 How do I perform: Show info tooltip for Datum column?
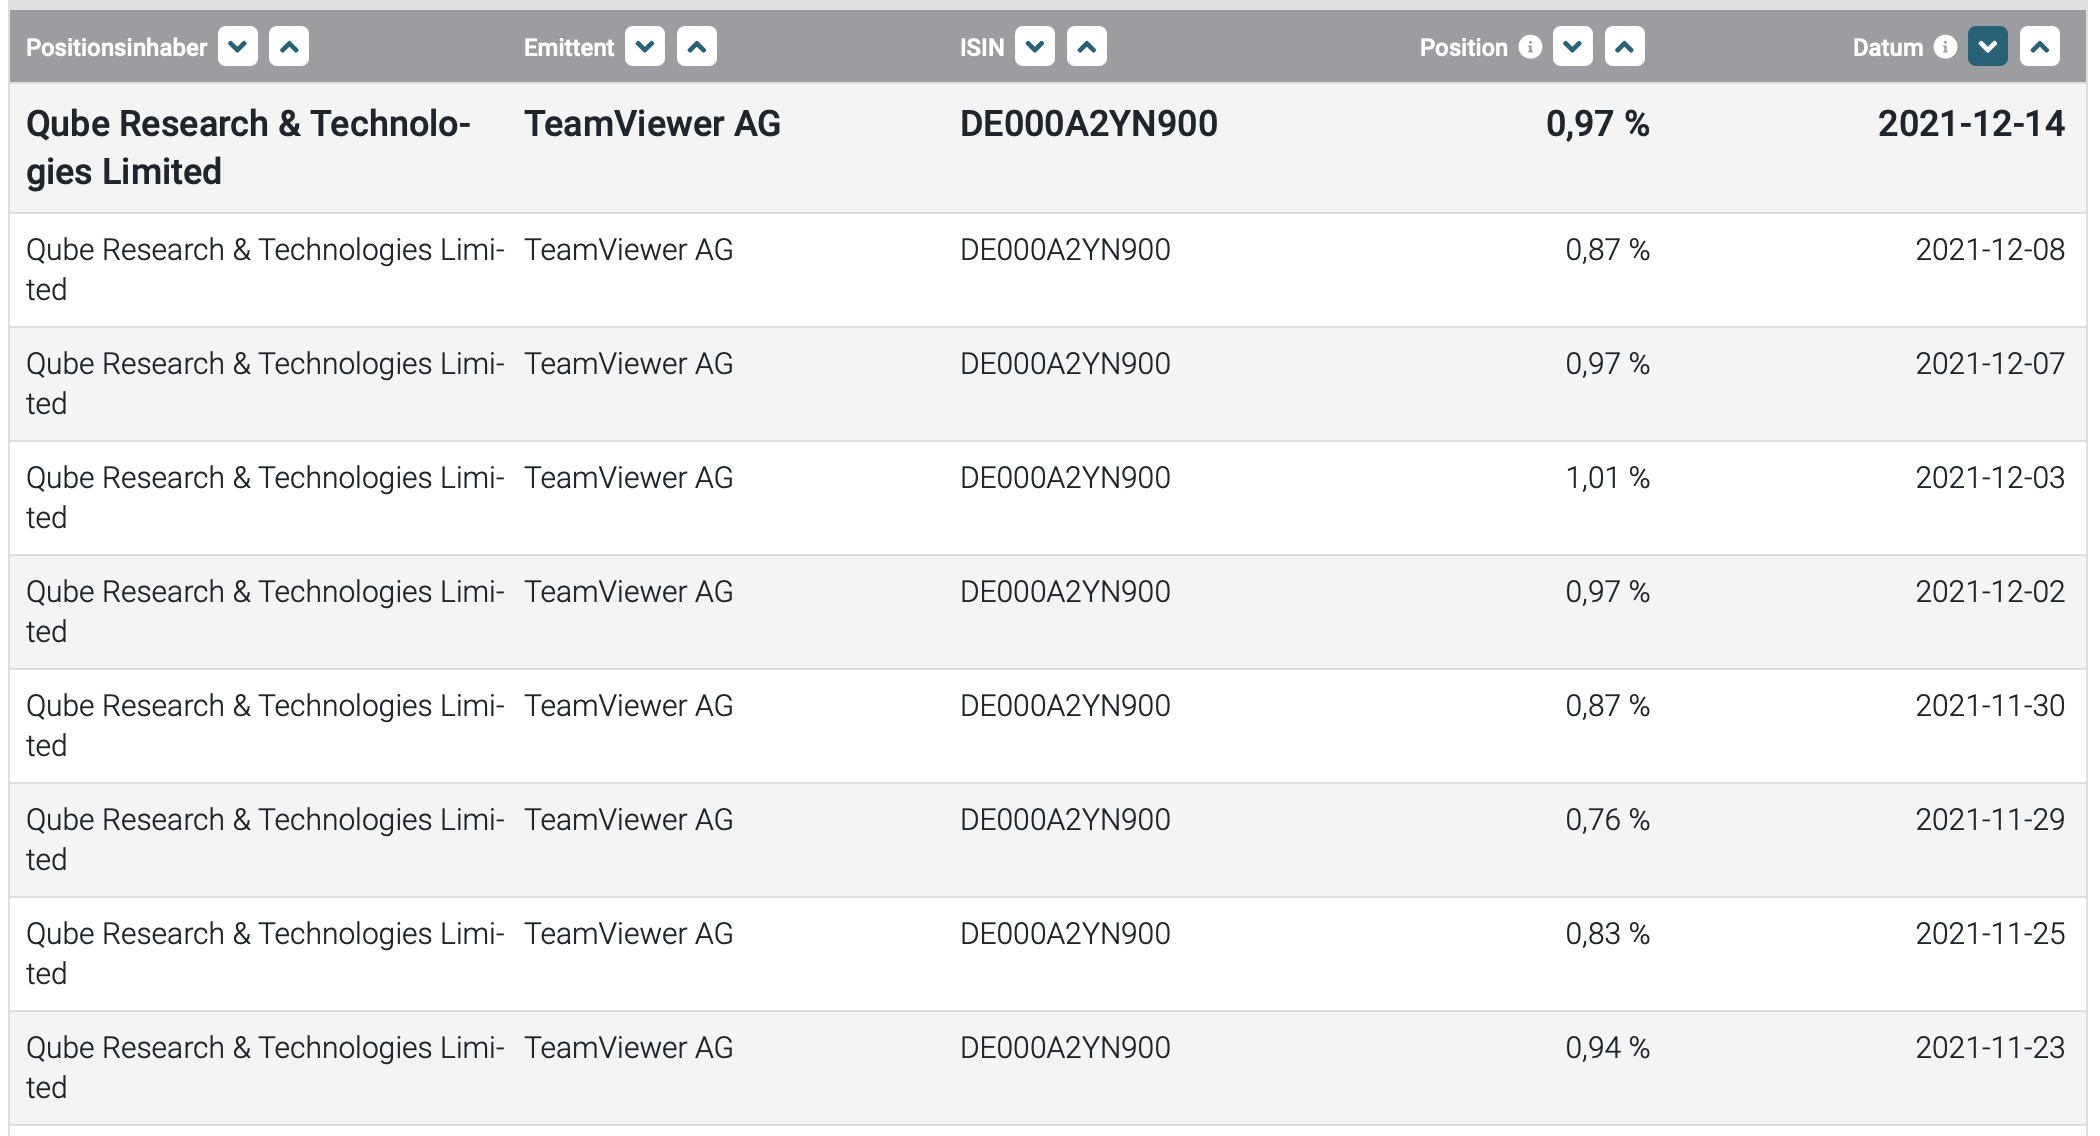click(1945, 47)
